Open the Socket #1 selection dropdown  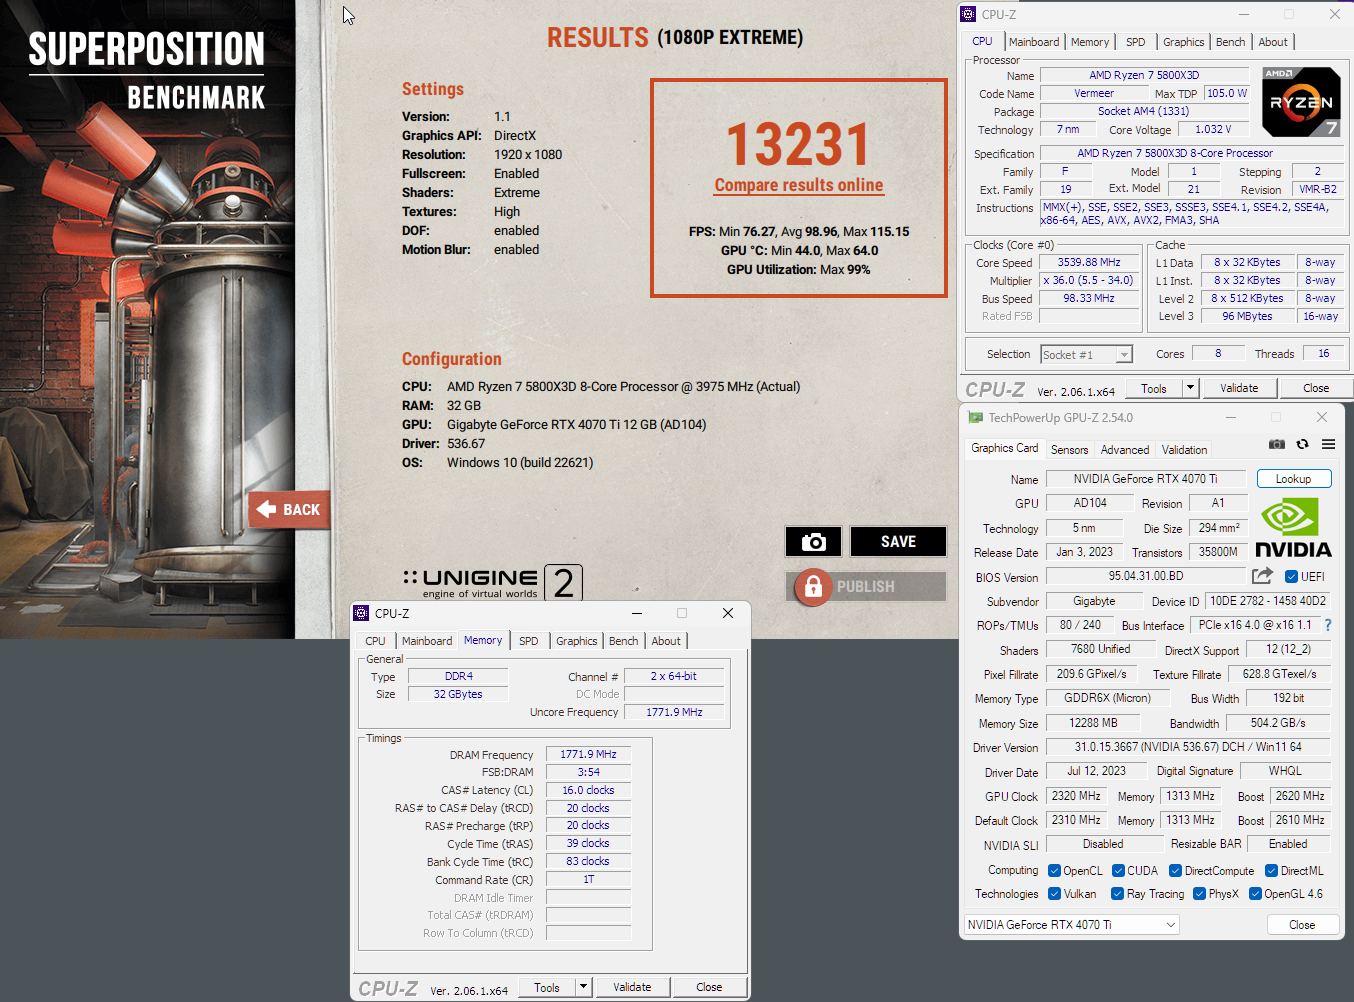point(1086,354)
